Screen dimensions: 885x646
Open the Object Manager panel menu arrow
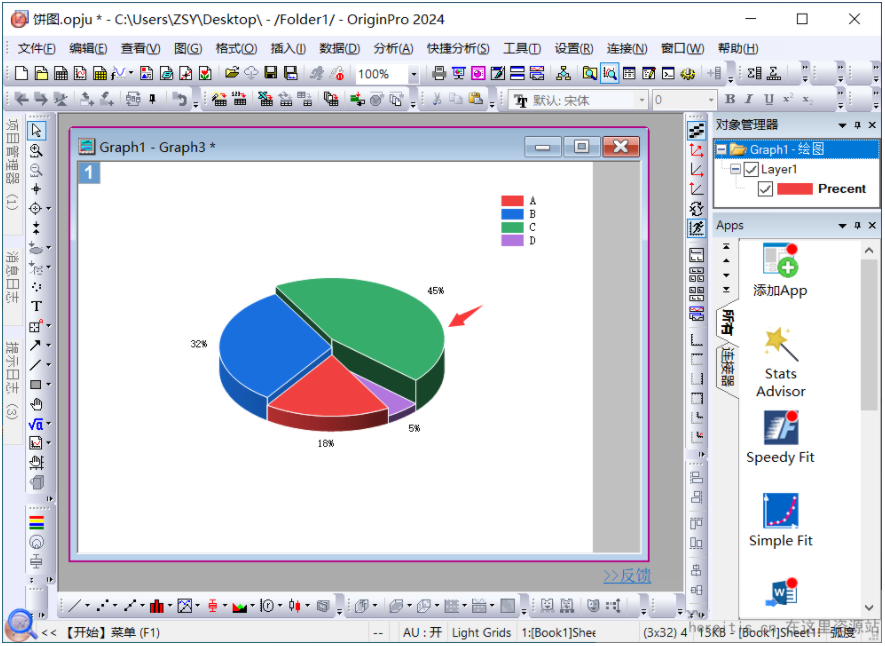842,125
